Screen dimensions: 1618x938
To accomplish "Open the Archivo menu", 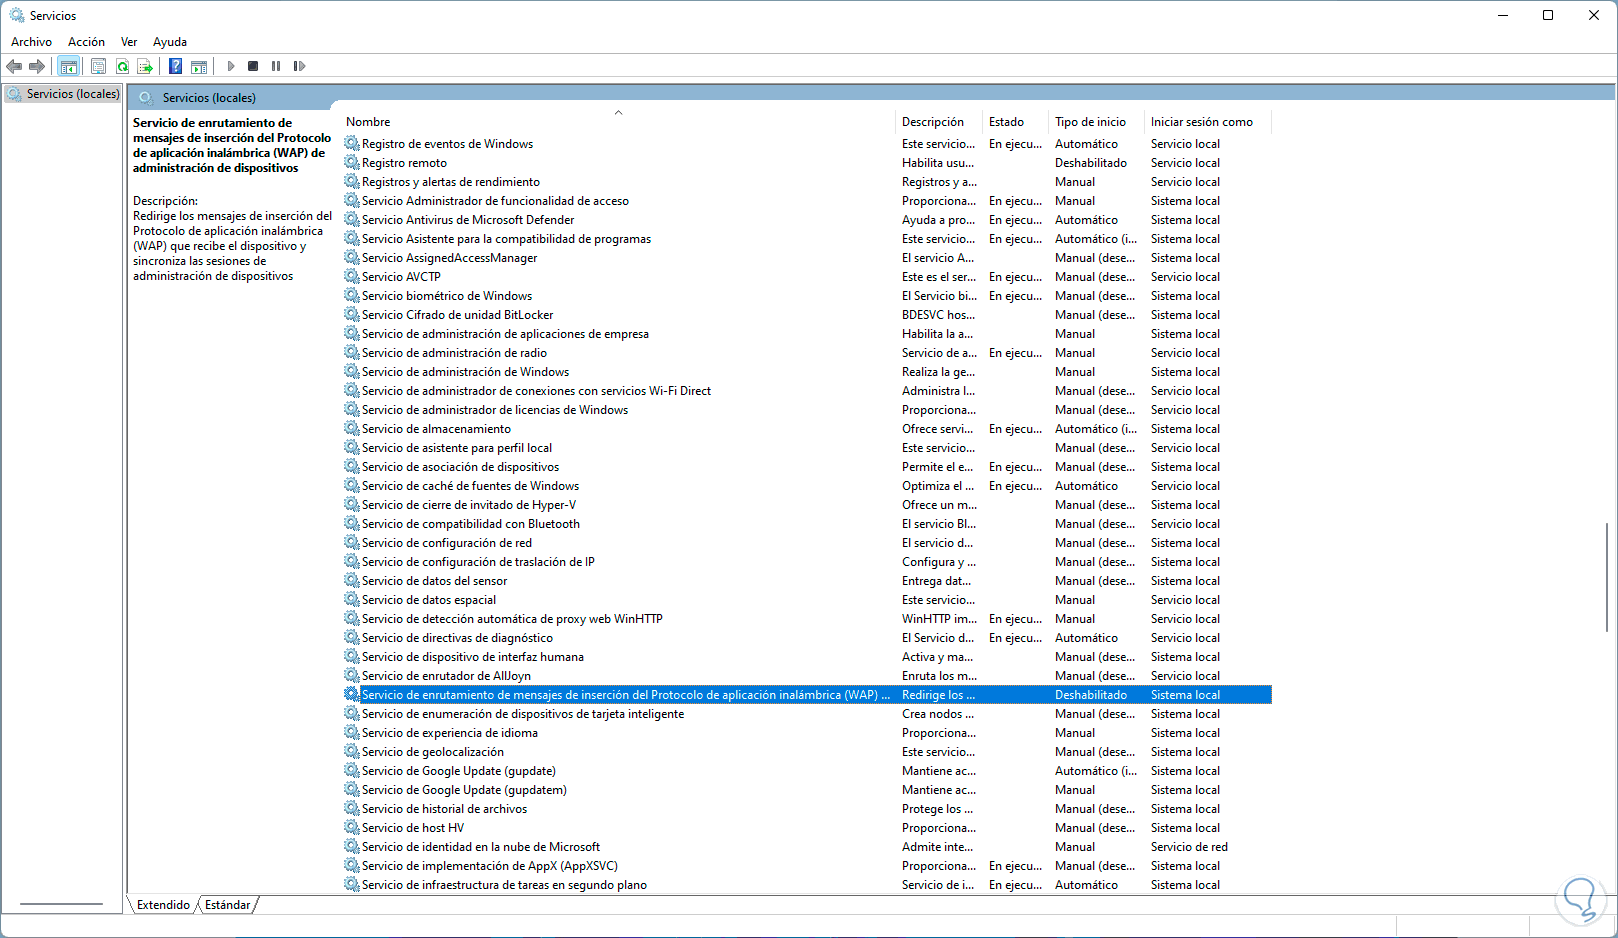I will click(31, 42).
